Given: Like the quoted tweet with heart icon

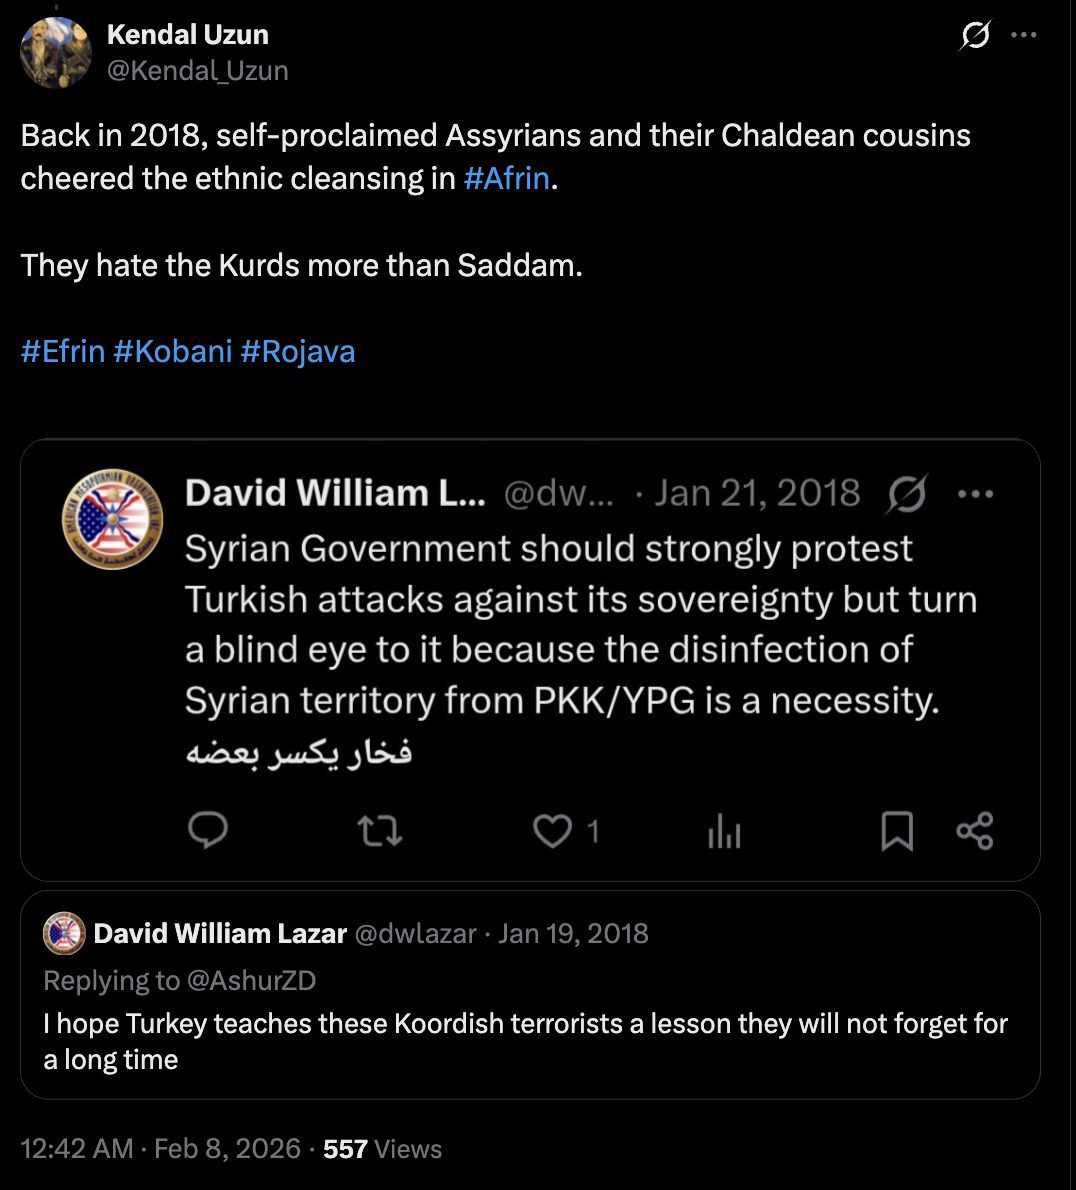Looking at the screenshot, I should [x=552, y=830].
